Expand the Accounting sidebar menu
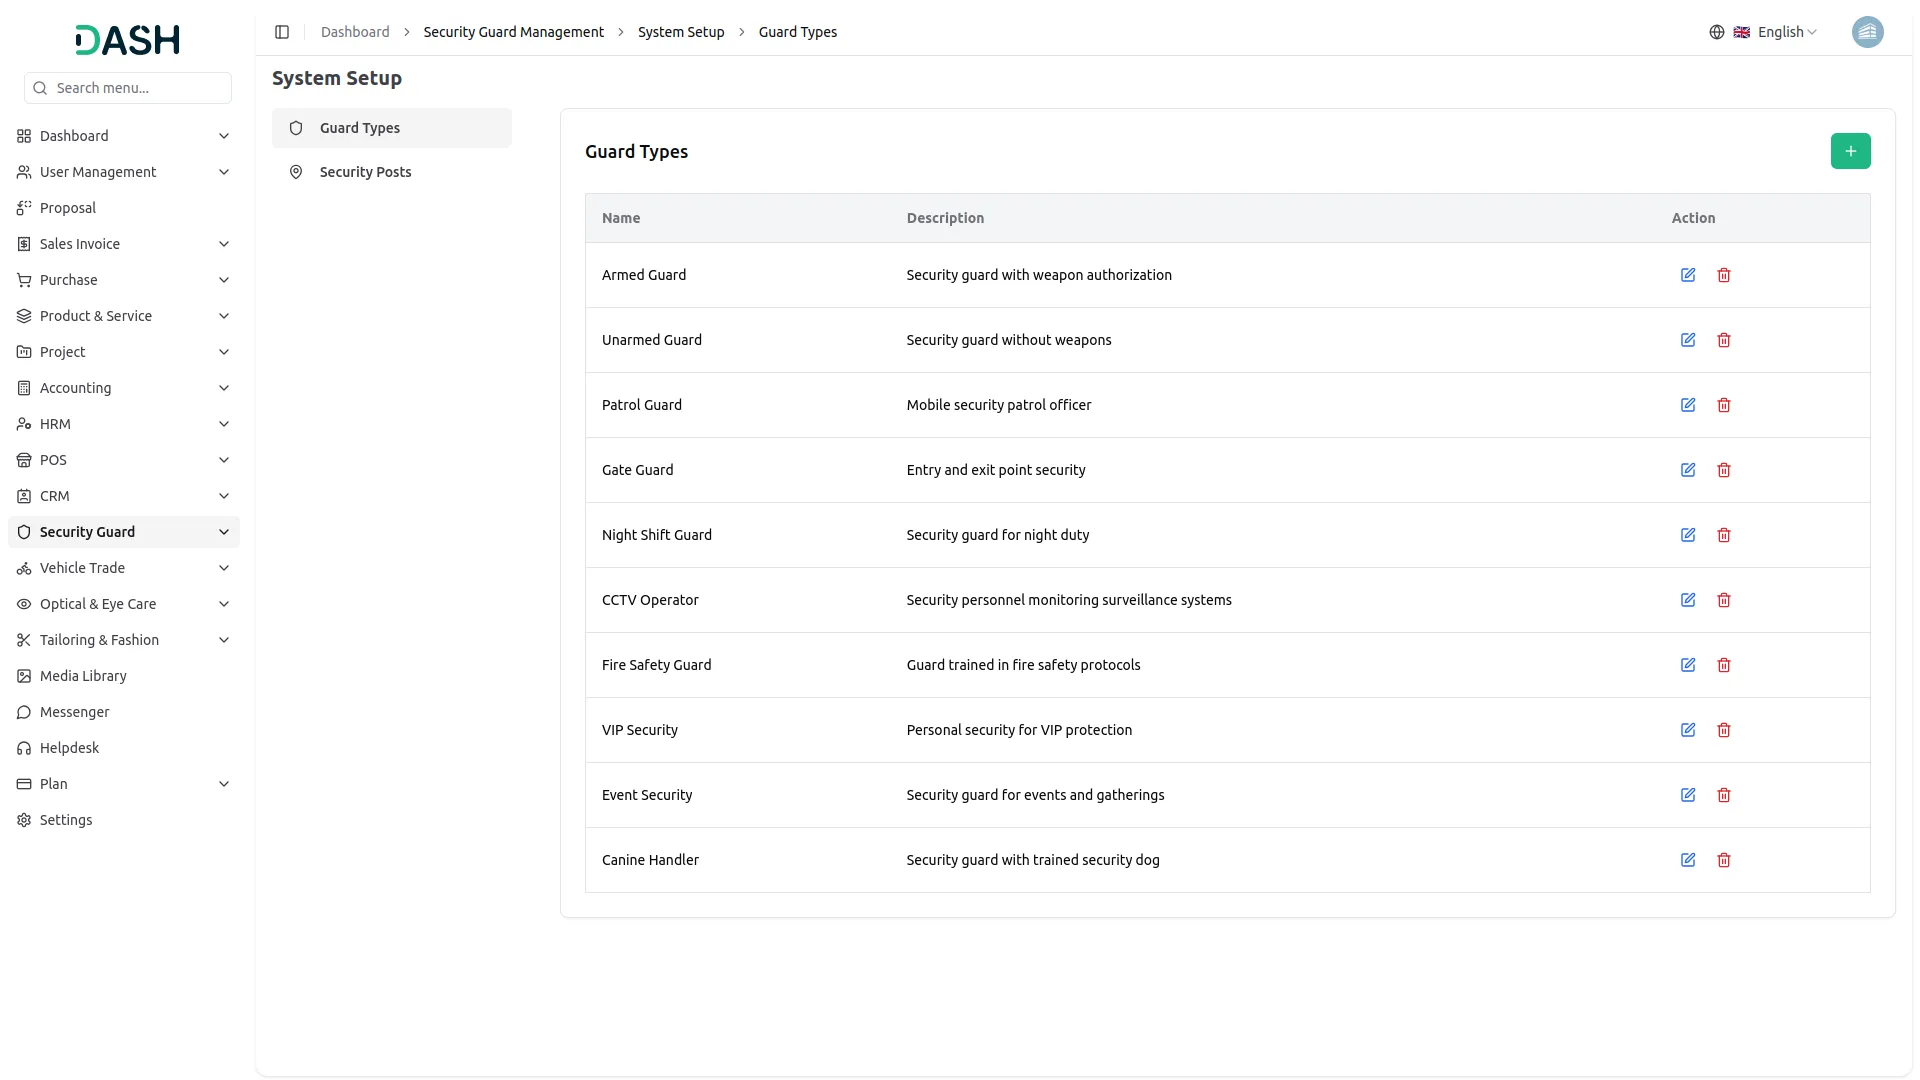This screenshot has width=1920, height=1080. [x=124, y=388]
